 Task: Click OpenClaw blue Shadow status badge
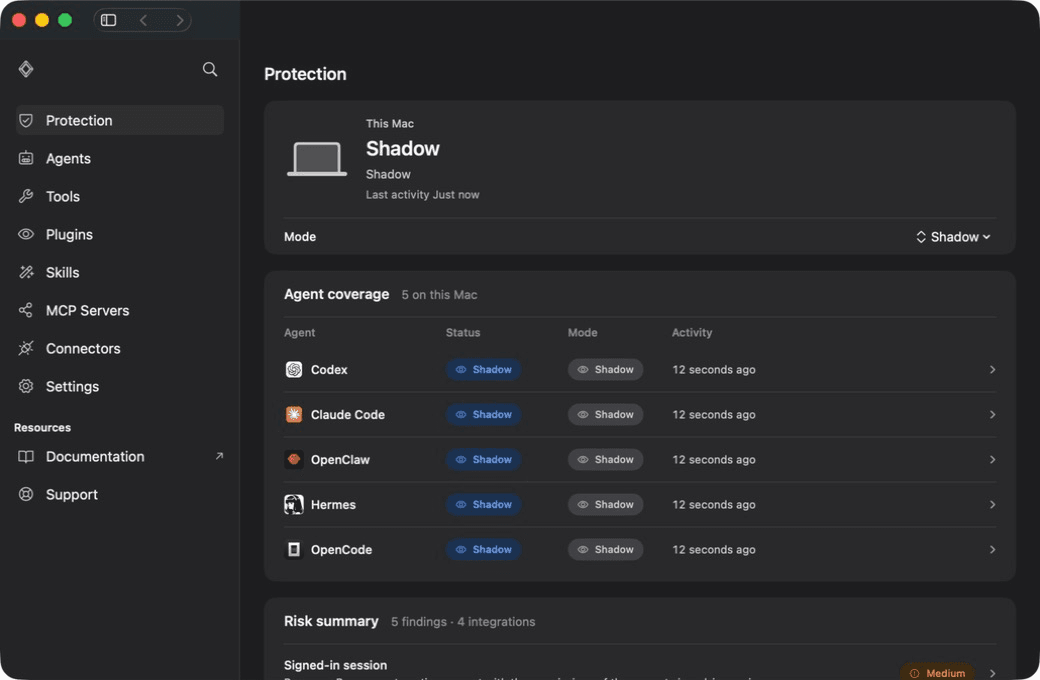coord(484,459)
